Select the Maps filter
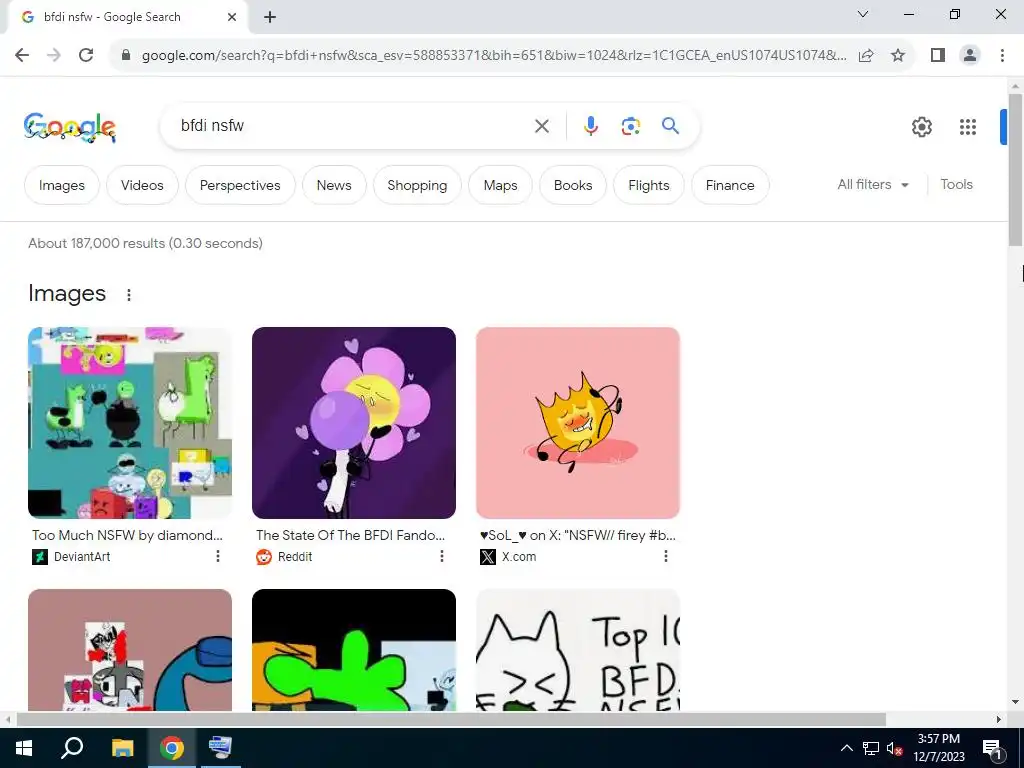Screen dimensions: 1024x768 500,185
